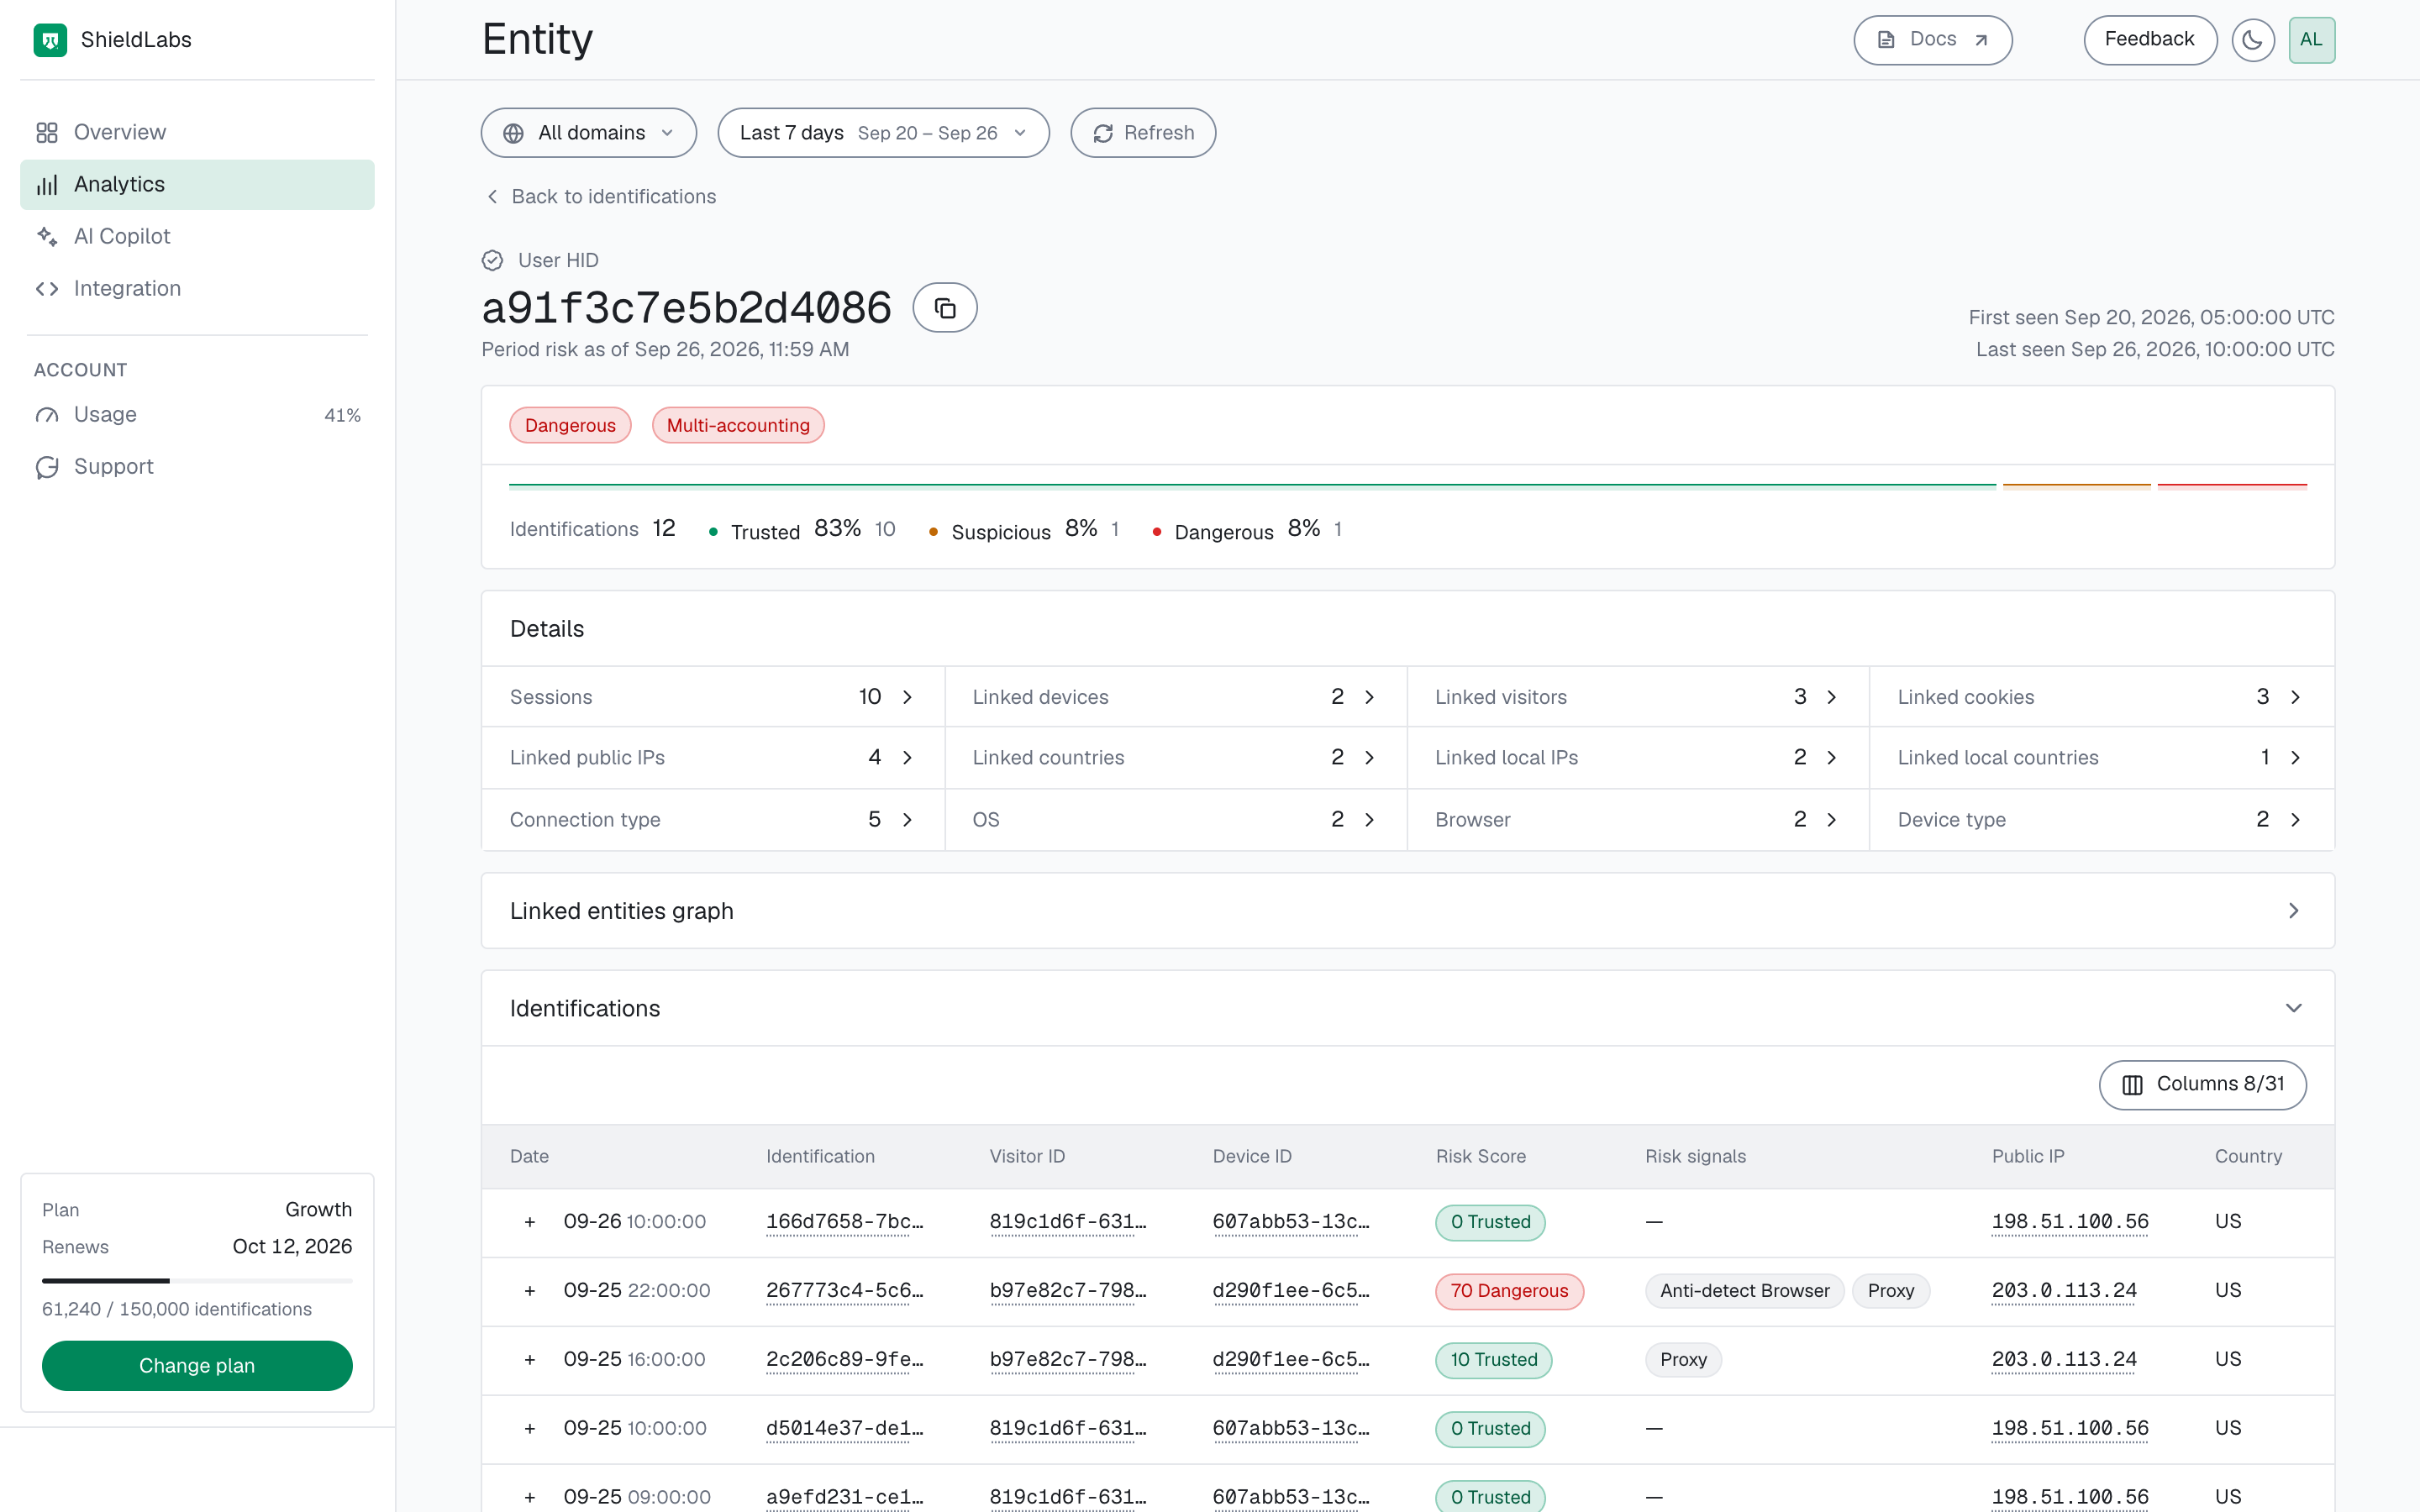Click the Date column header

pos(529,1156)
